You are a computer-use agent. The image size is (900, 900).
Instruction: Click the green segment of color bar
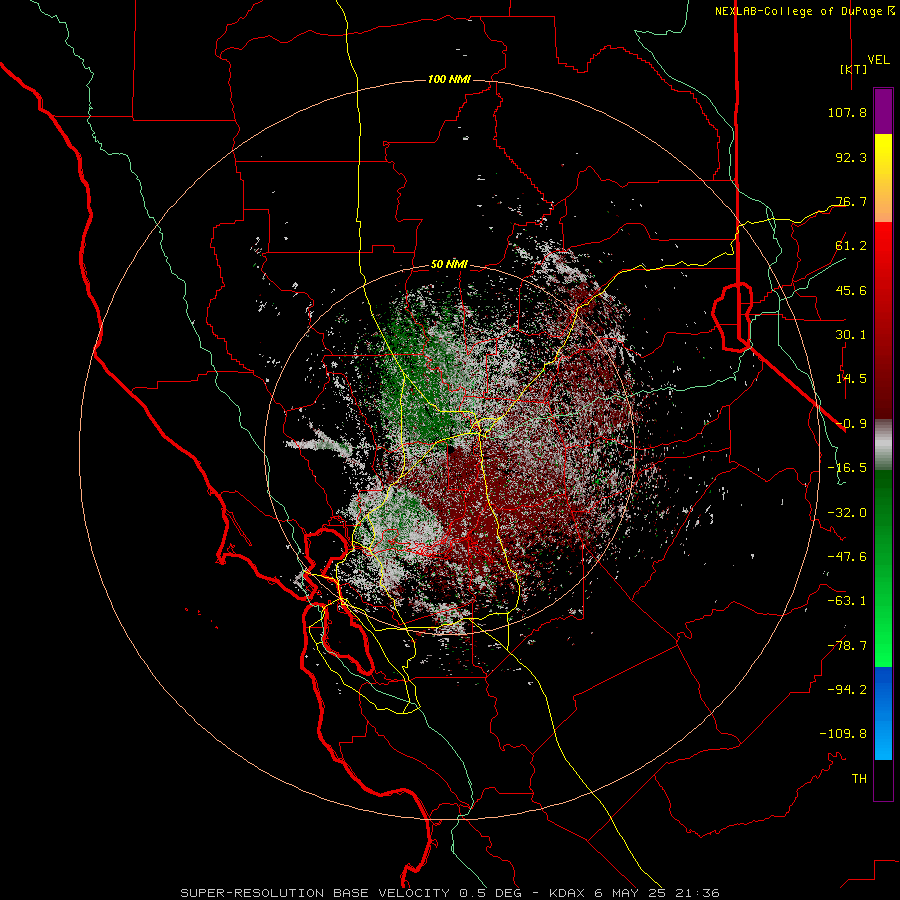(x=883, y=568)
